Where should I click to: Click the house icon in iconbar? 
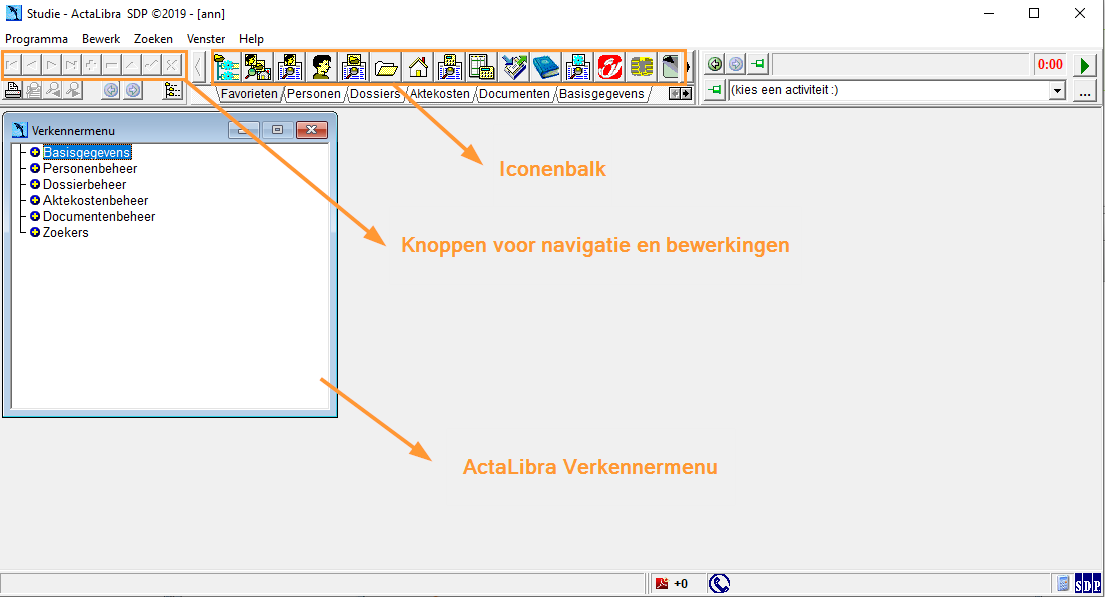(x=418, y=68)
